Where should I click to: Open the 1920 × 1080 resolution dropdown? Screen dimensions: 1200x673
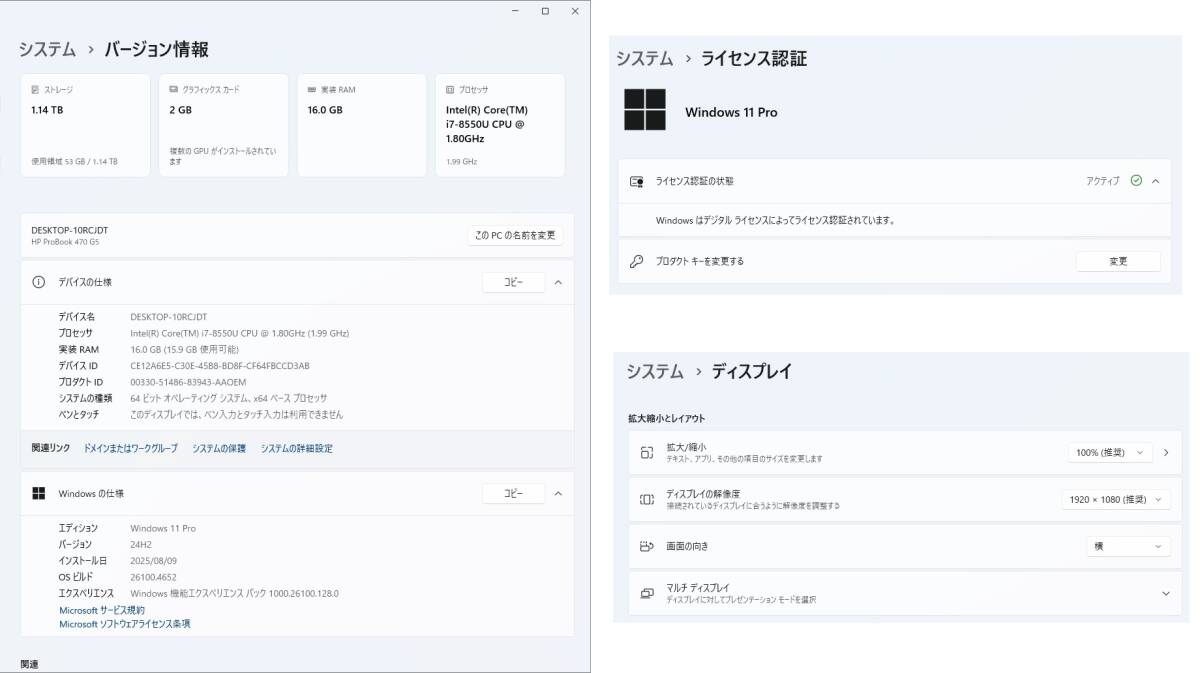(x=1115, y=499)
